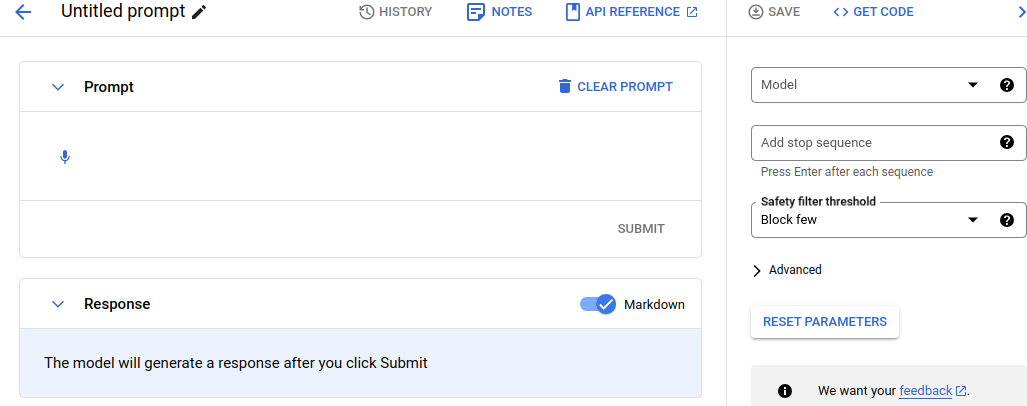Click the Reset Parameters button
Image resolution: width=1027 pixels, height=406 pixels.
tap(824, 322)
